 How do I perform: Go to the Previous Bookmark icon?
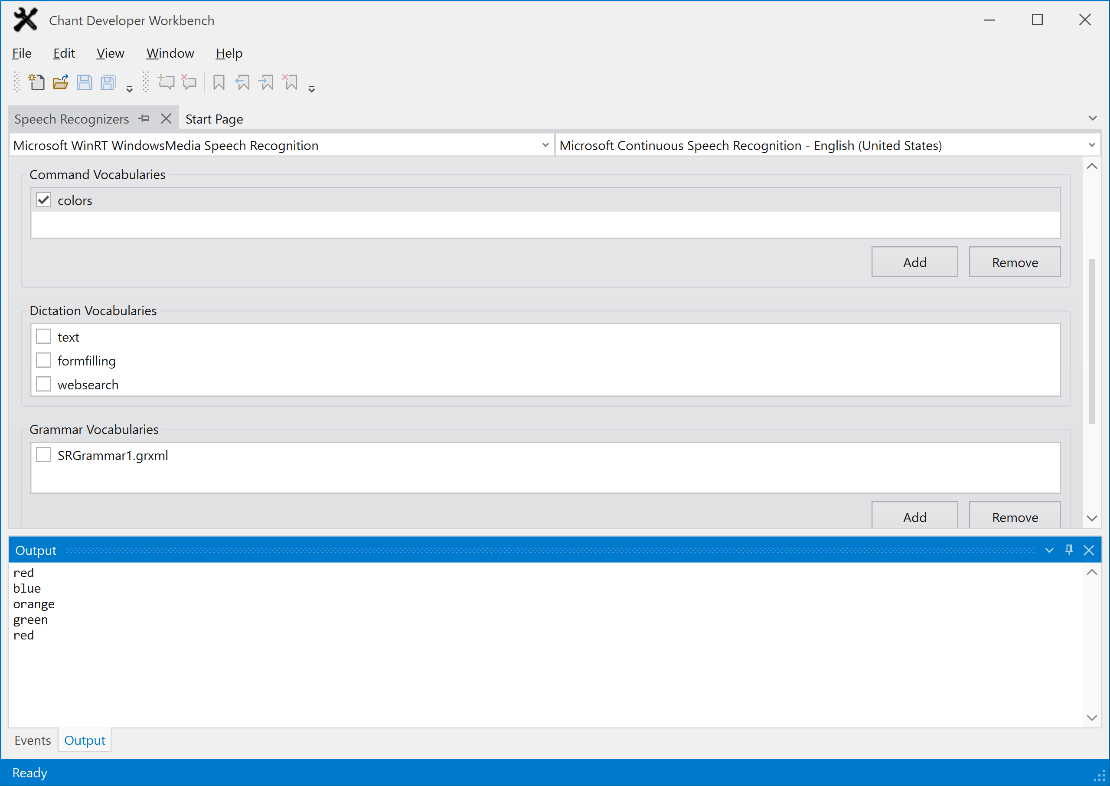click(x=243, y=83)
